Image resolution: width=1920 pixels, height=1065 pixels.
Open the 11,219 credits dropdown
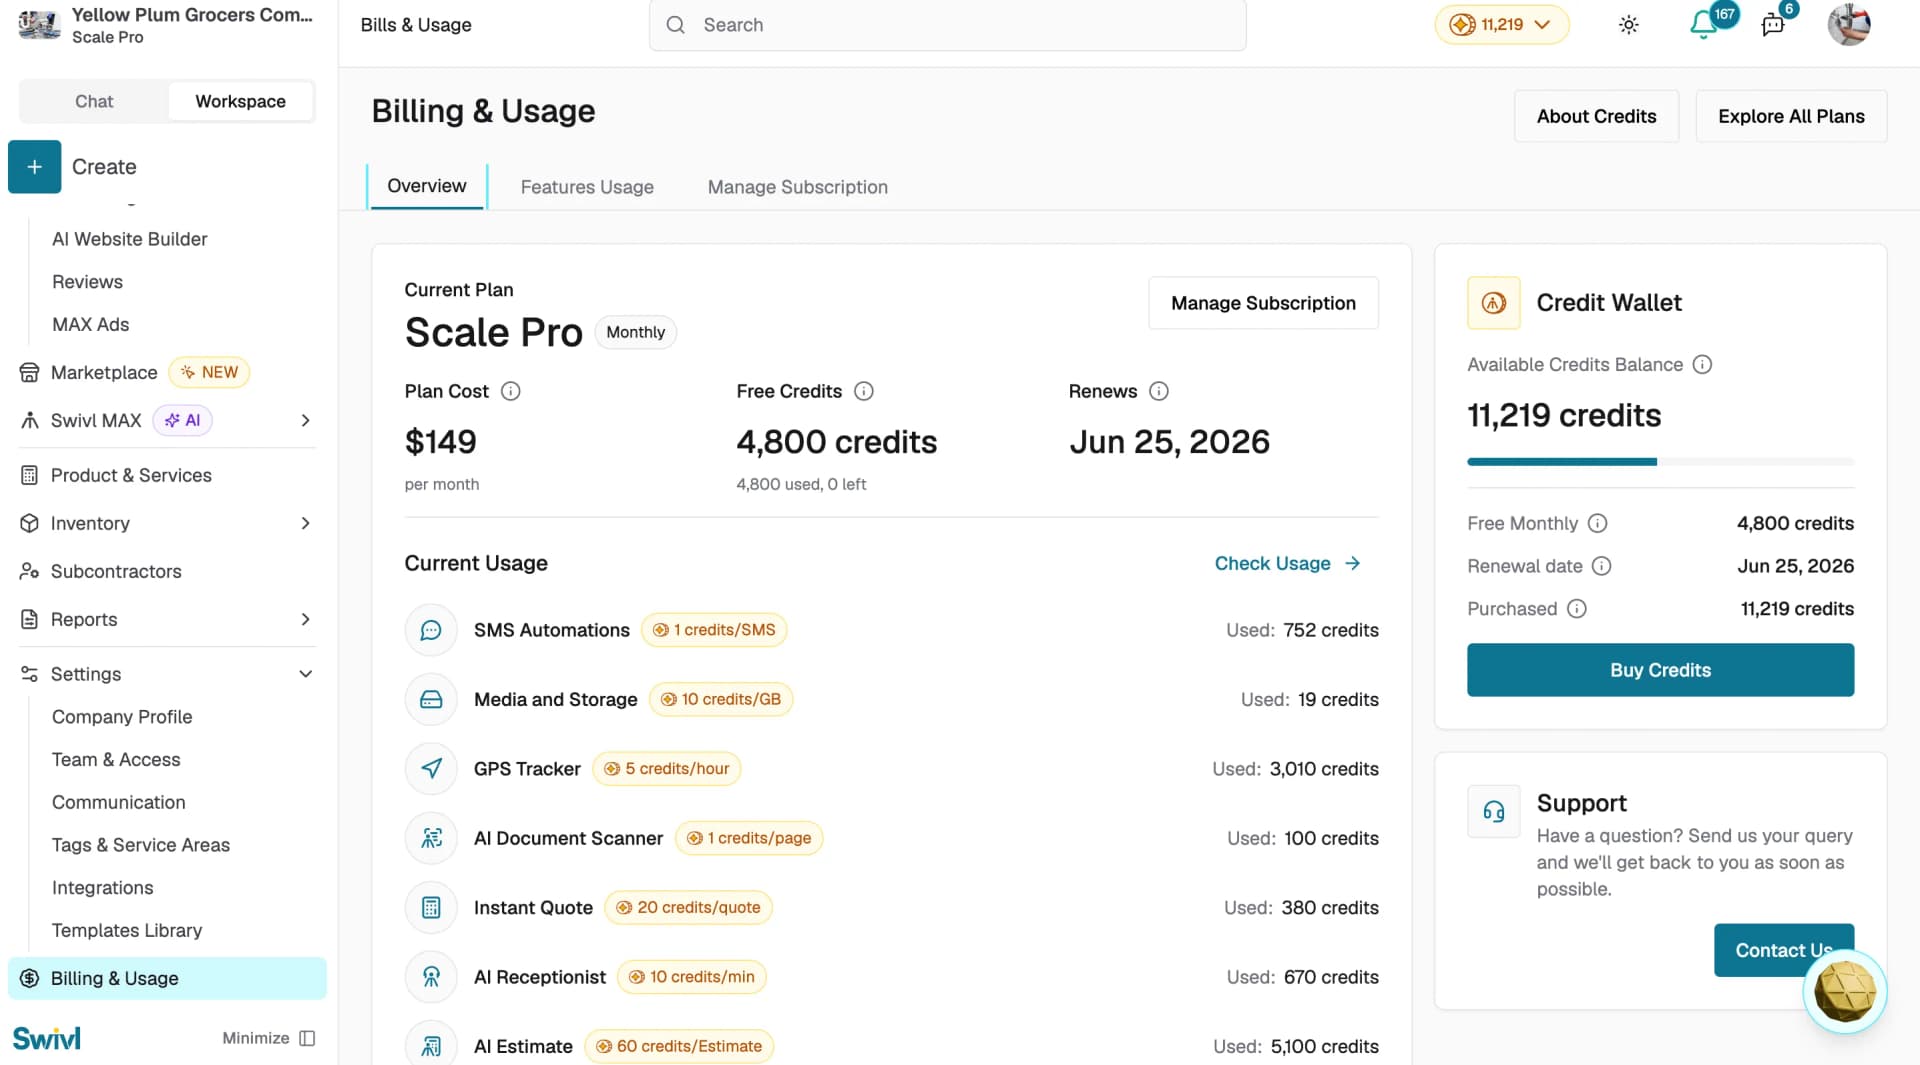(x=1501, y=25)
